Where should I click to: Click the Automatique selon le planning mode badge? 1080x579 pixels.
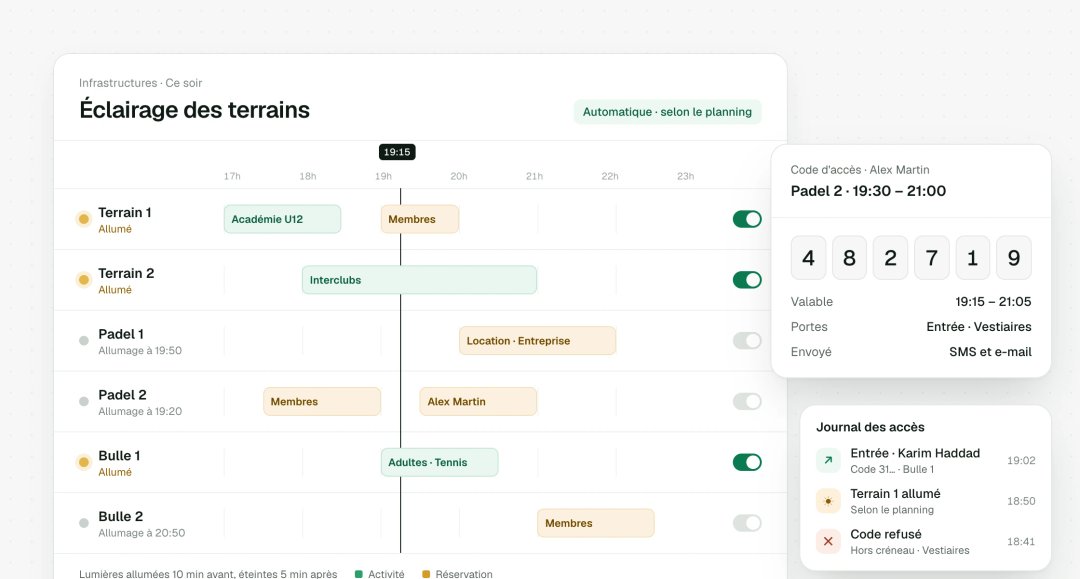click(667, 112)
